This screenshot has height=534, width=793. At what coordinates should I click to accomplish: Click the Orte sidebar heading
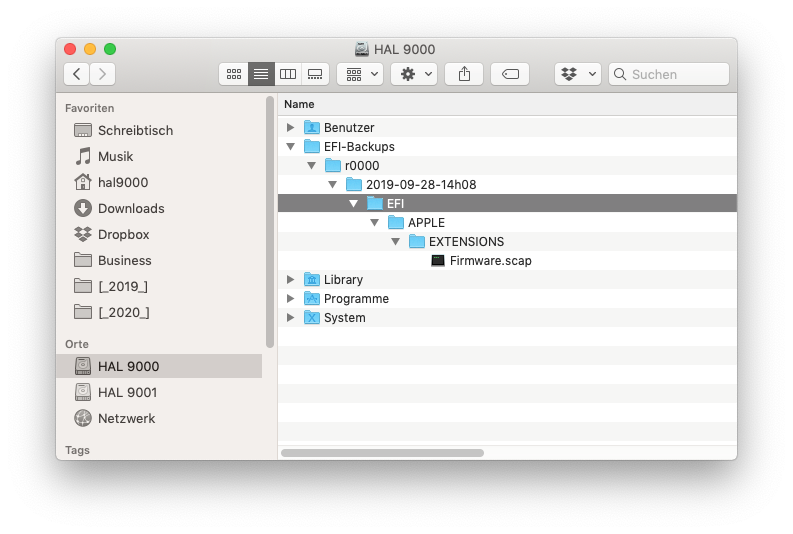pos(77,344)
